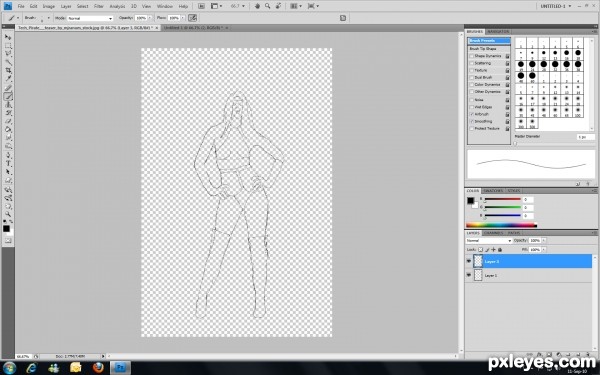Select the Move tool in the toolbox

pos(8,37)
